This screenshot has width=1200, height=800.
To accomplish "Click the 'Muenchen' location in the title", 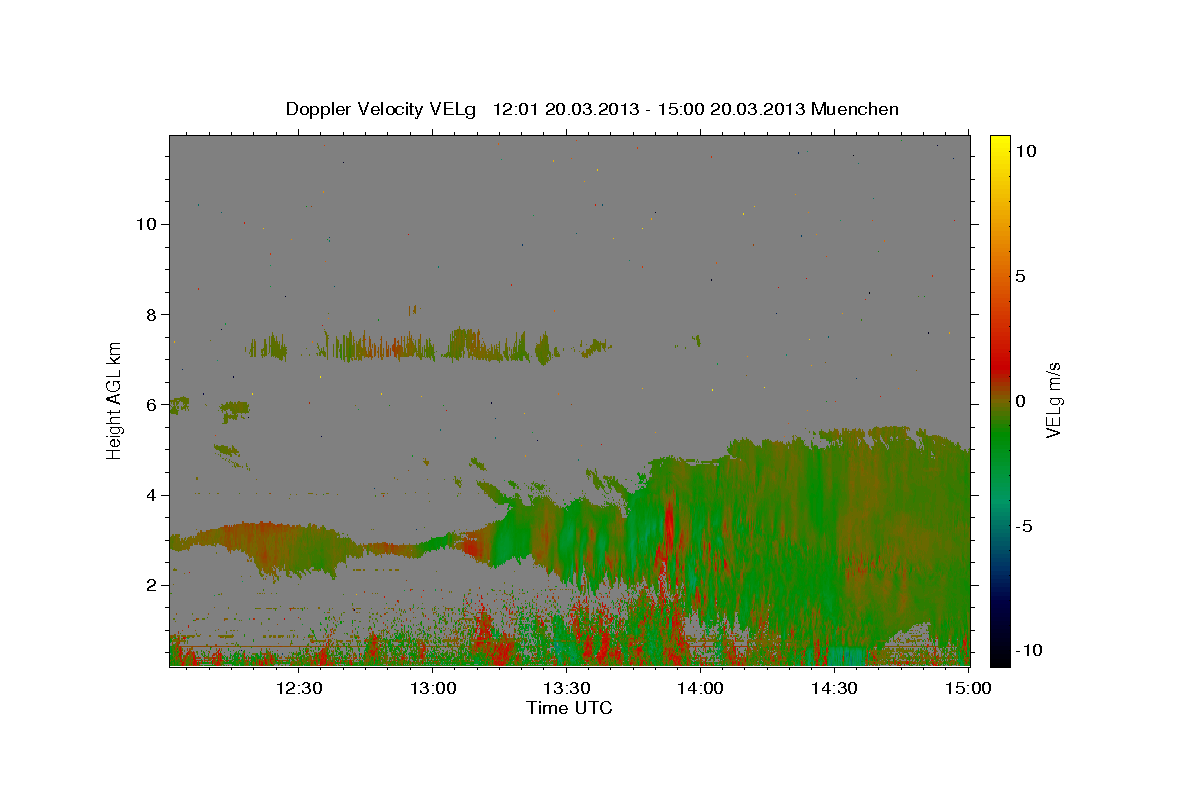I will [x=855, y=109].
